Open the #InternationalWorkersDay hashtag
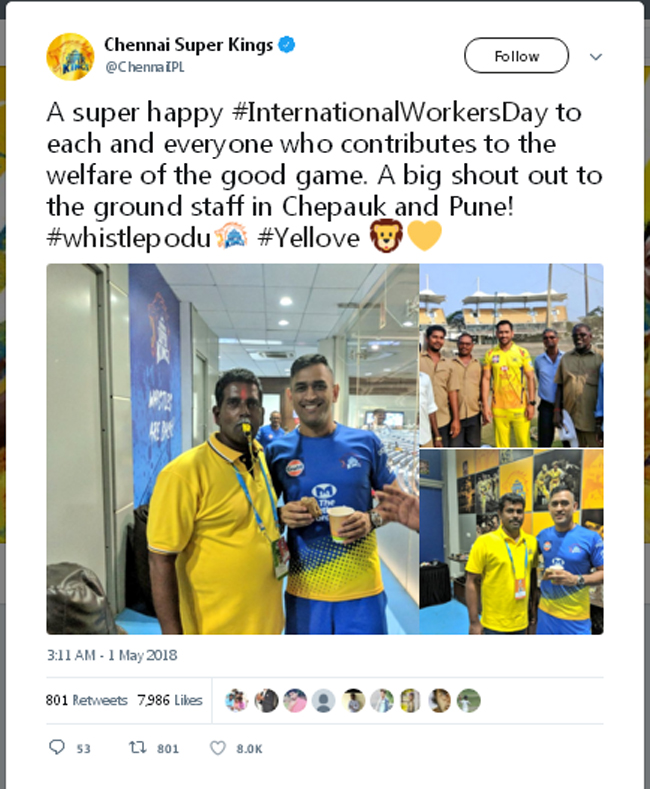Image resolution: width=650 pixels, height=789 pixels. point(389,112)
